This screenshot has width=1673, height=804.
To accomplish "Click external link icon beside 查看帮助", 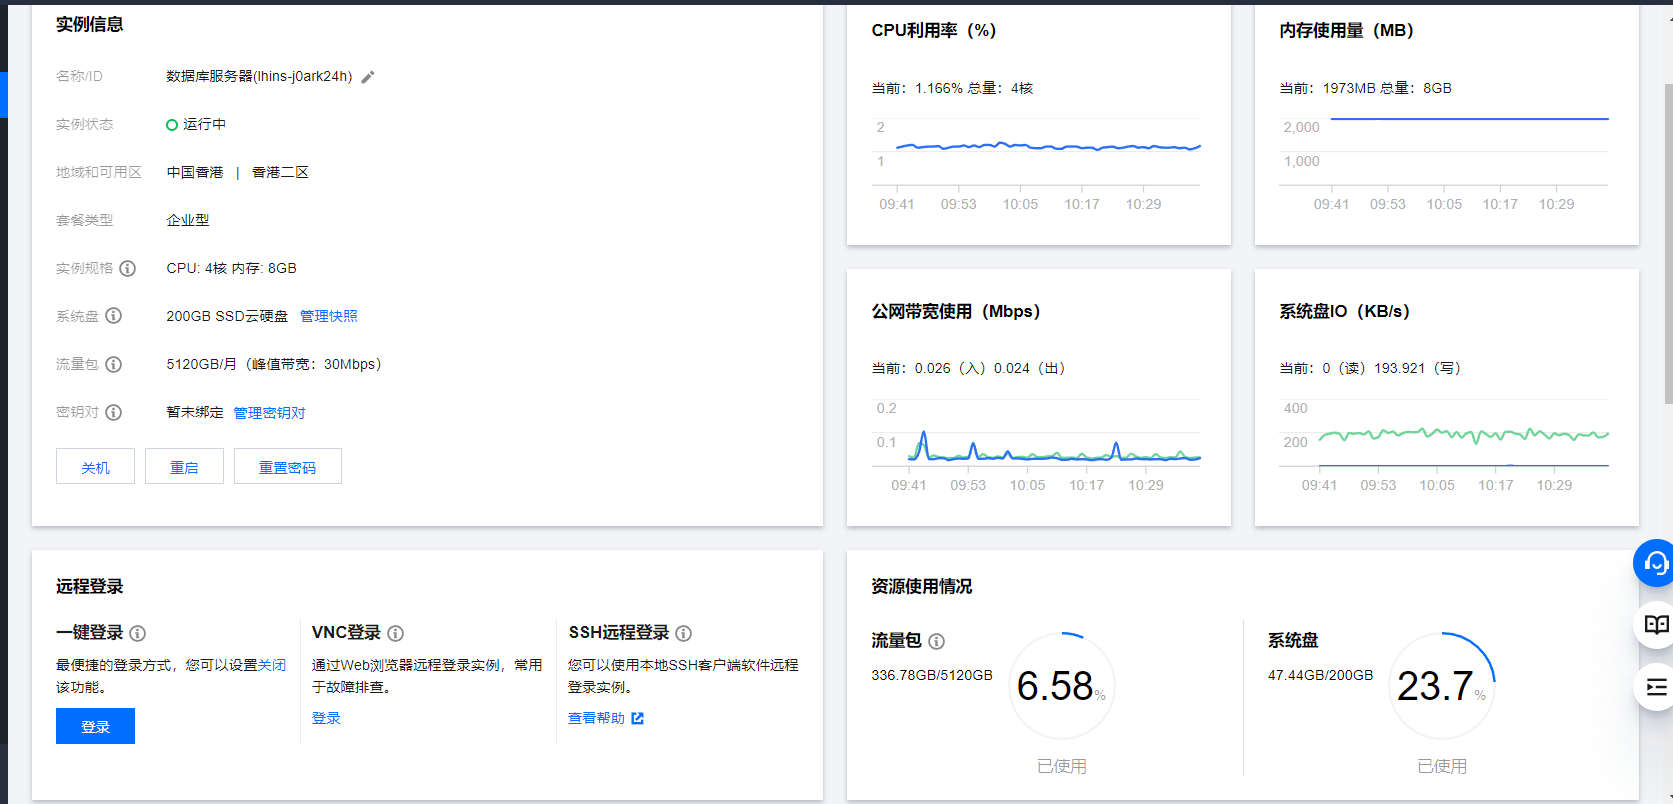I will [x=638, y=718].
